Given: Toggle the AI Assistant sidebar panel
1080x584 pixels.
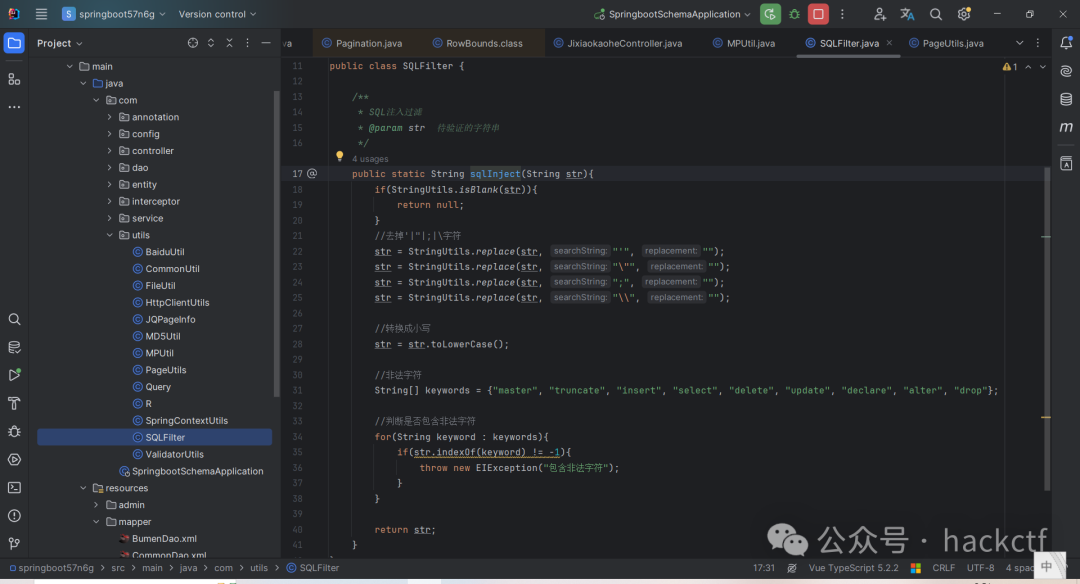Looking at the screenshot, I should (1066, 71).
